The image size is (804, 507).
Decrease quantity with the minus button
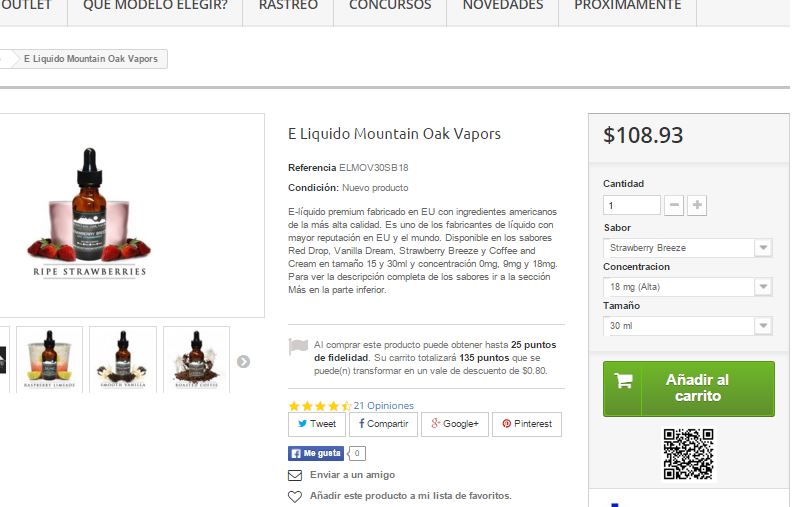[x=674, y=205]
